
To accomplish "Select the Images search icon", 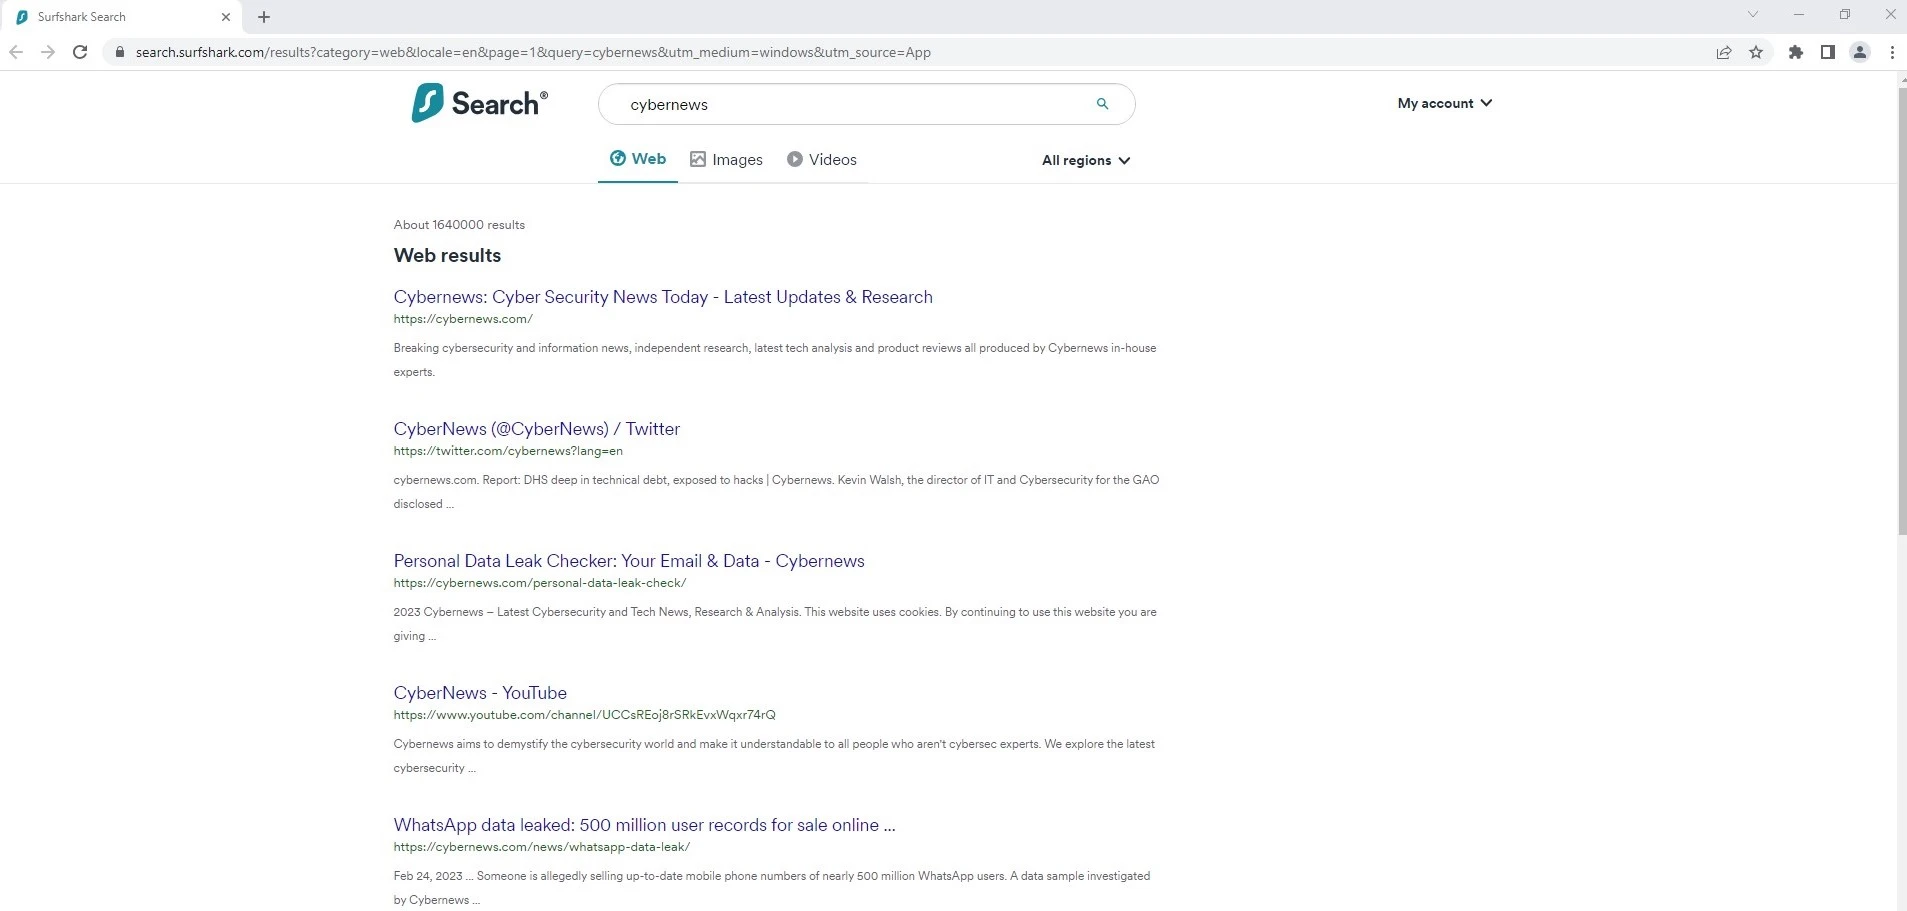I will [697, 159].
